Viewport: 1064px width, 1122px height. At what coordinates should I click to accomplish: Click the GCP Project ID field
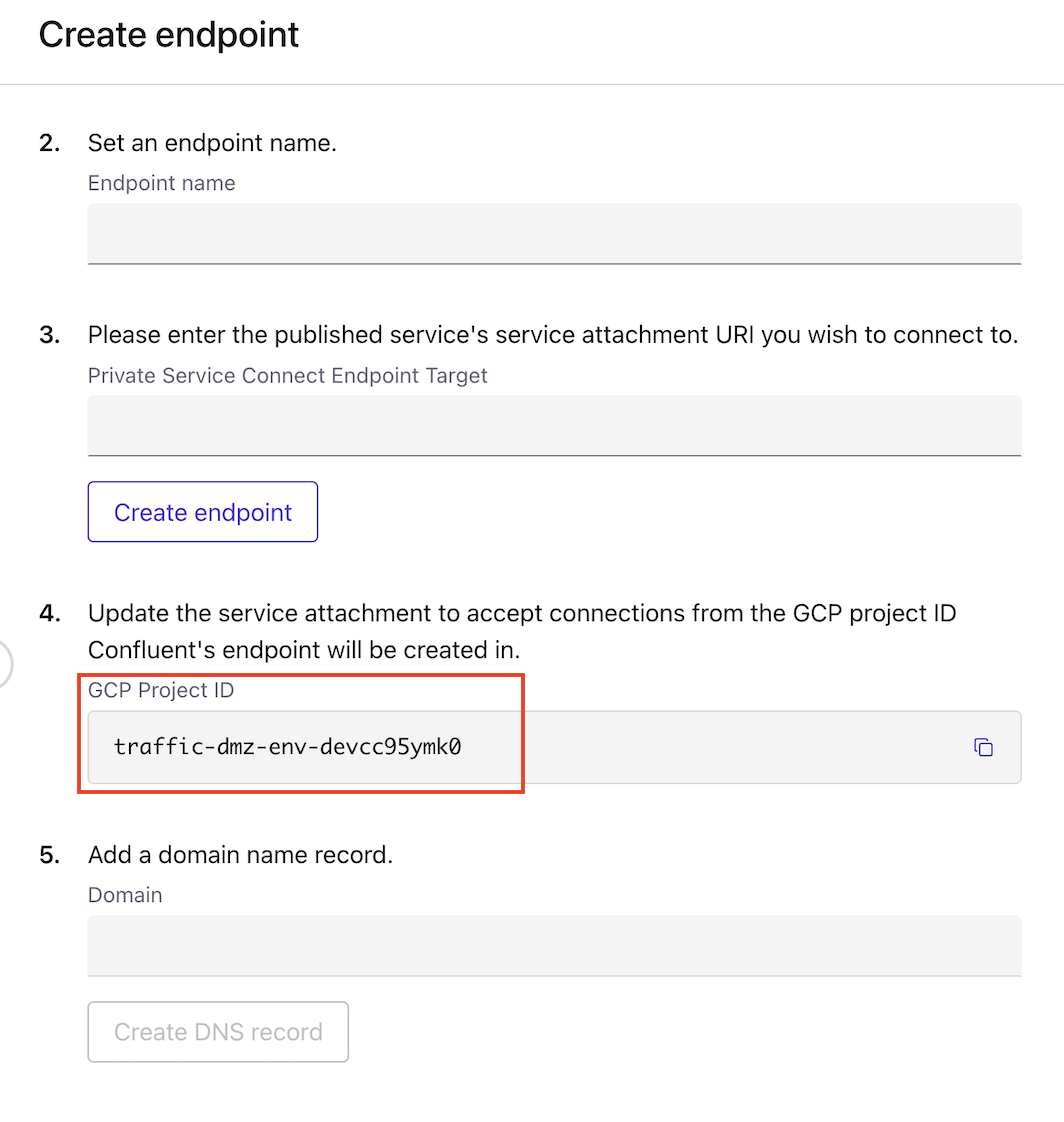(554, 747)
